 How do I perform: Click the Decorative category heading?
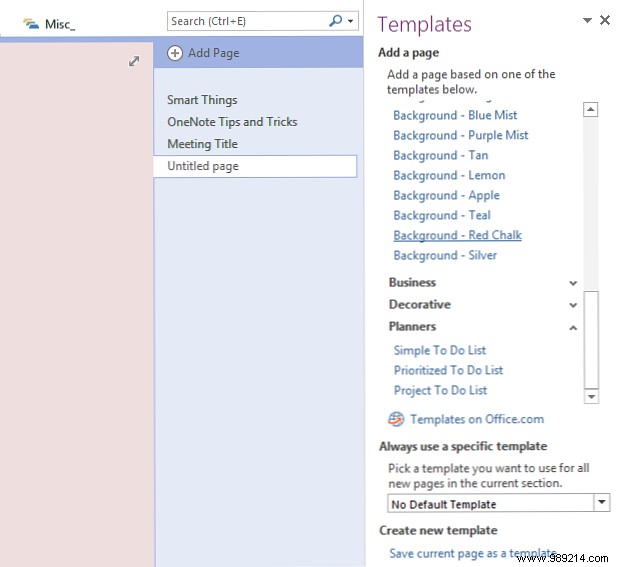(420, 304)
